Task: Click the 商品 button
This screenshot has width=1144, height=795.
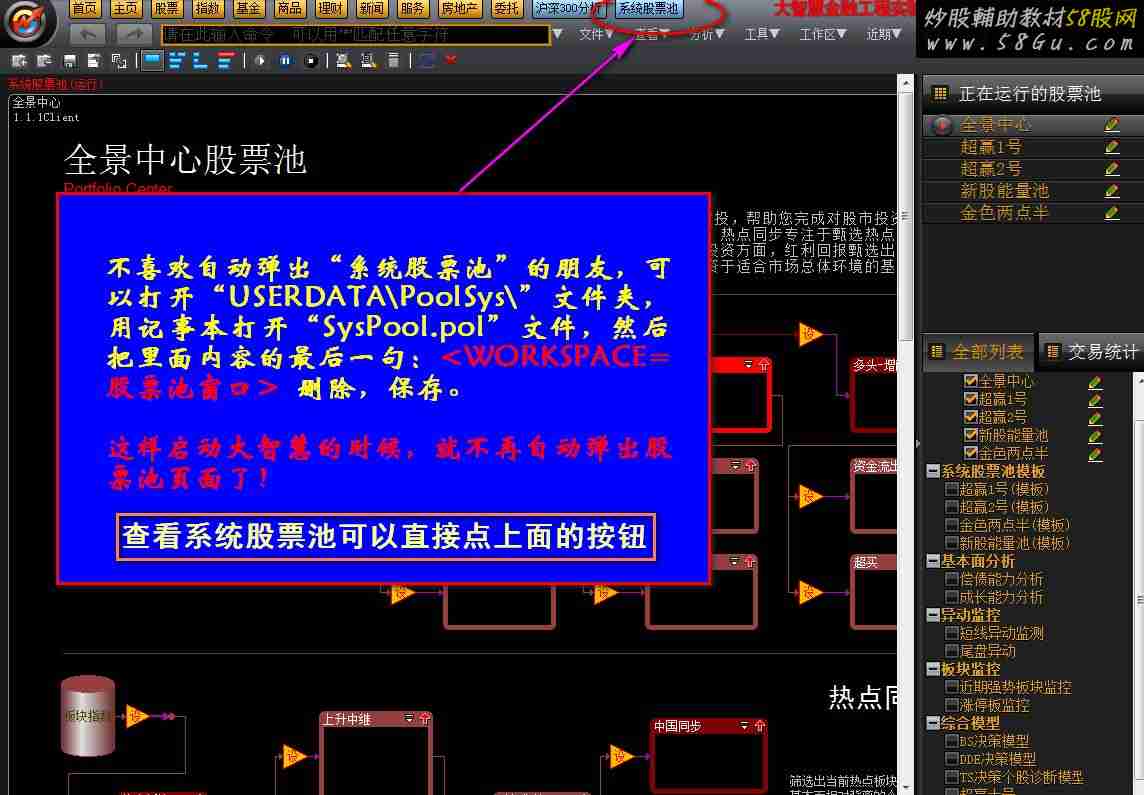Action: tap(289, 8)
